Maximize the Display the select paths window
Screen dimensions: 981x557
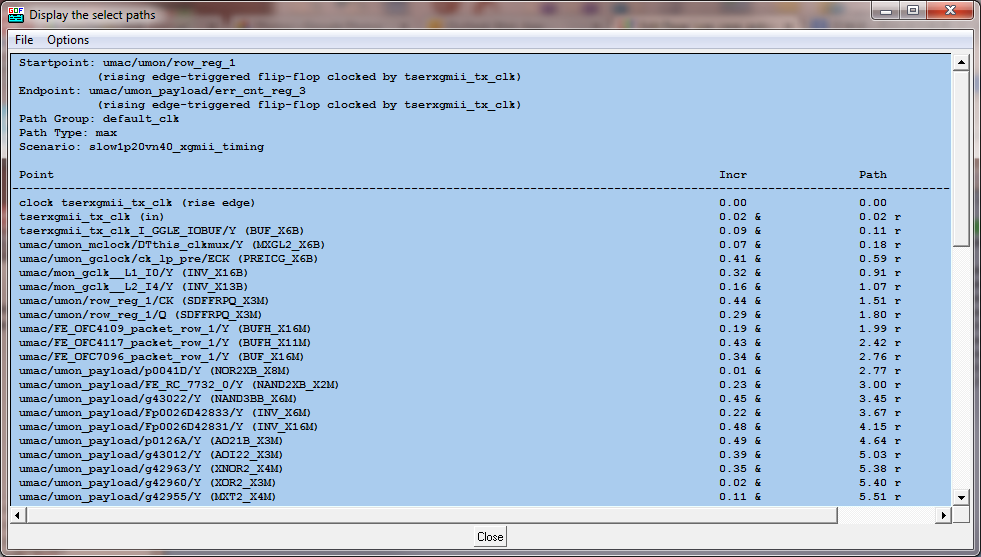point(913,11)
